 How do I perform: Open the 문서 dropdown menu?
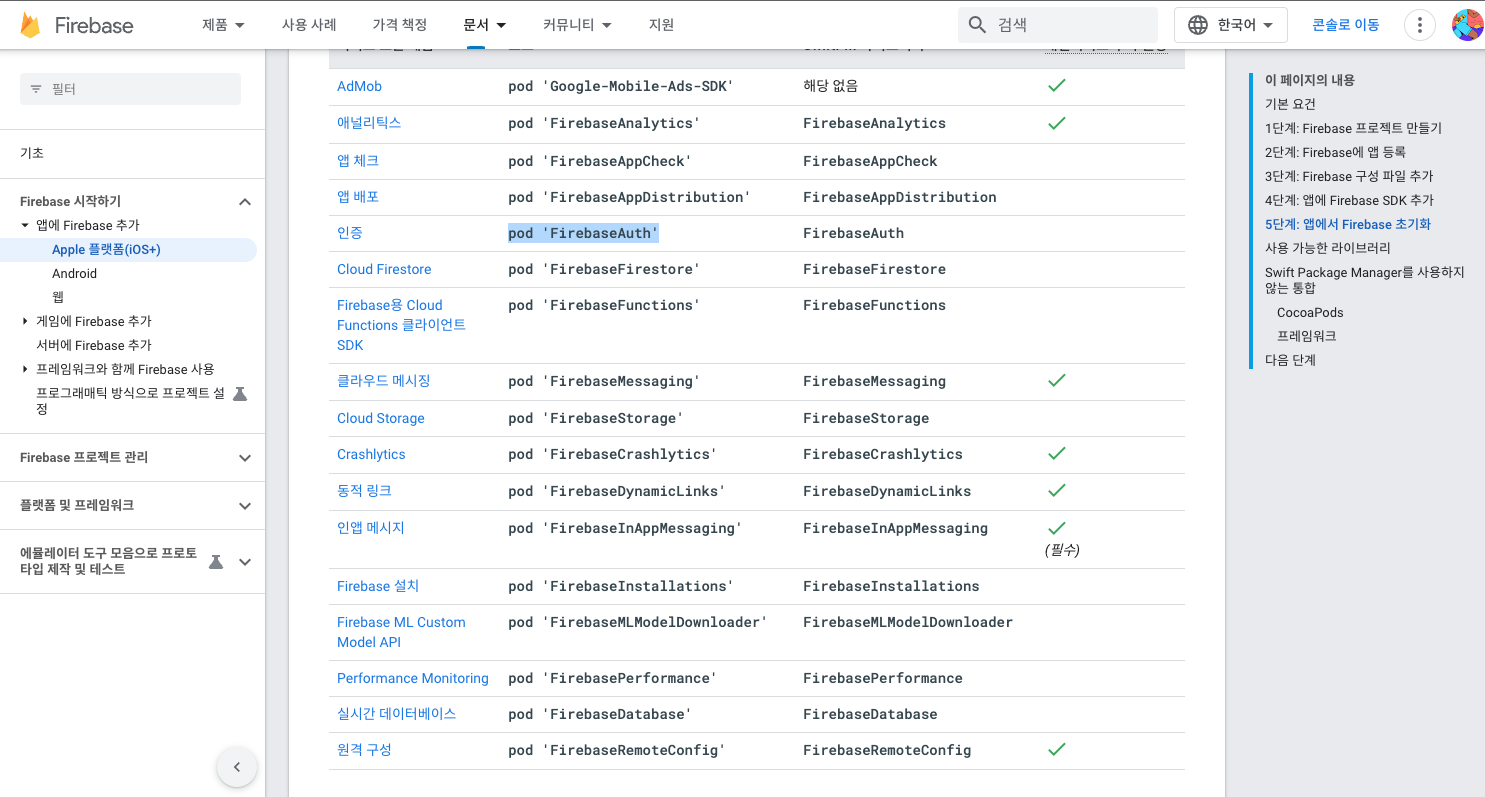point(484,24)
